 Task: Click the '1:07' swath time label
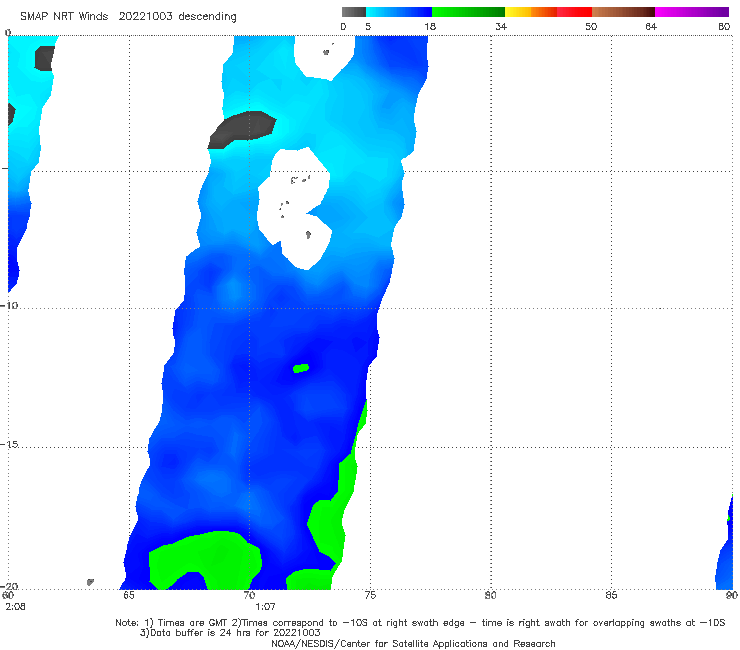tap(265, 607)
